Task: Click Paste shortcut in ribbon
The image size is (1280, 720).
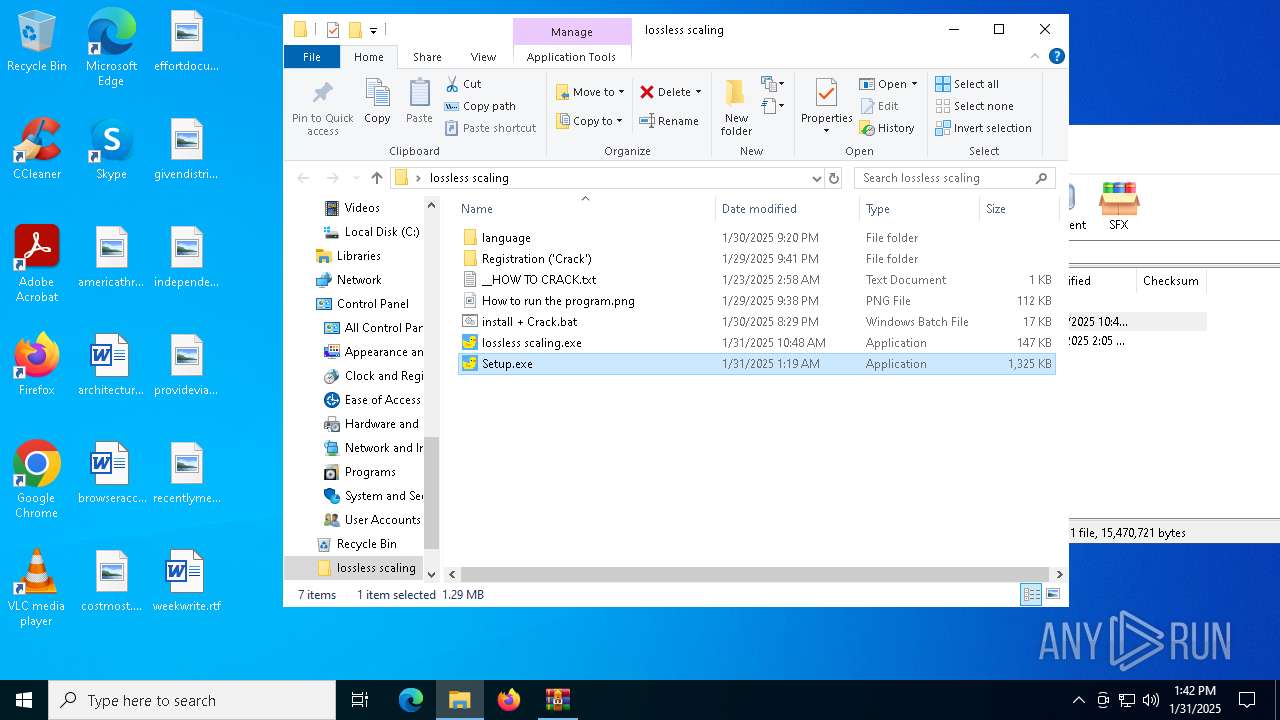Action: click(x=491, y=128)
